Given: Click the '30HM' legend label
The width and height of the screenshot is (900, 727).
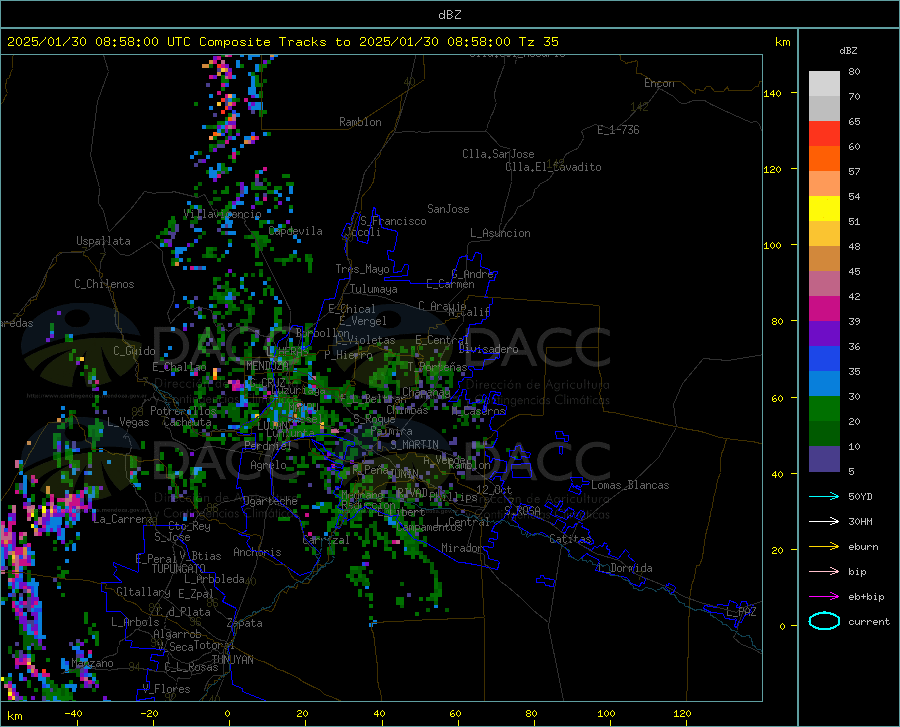Looking at the screenshot, I should [x=860, y=522].
